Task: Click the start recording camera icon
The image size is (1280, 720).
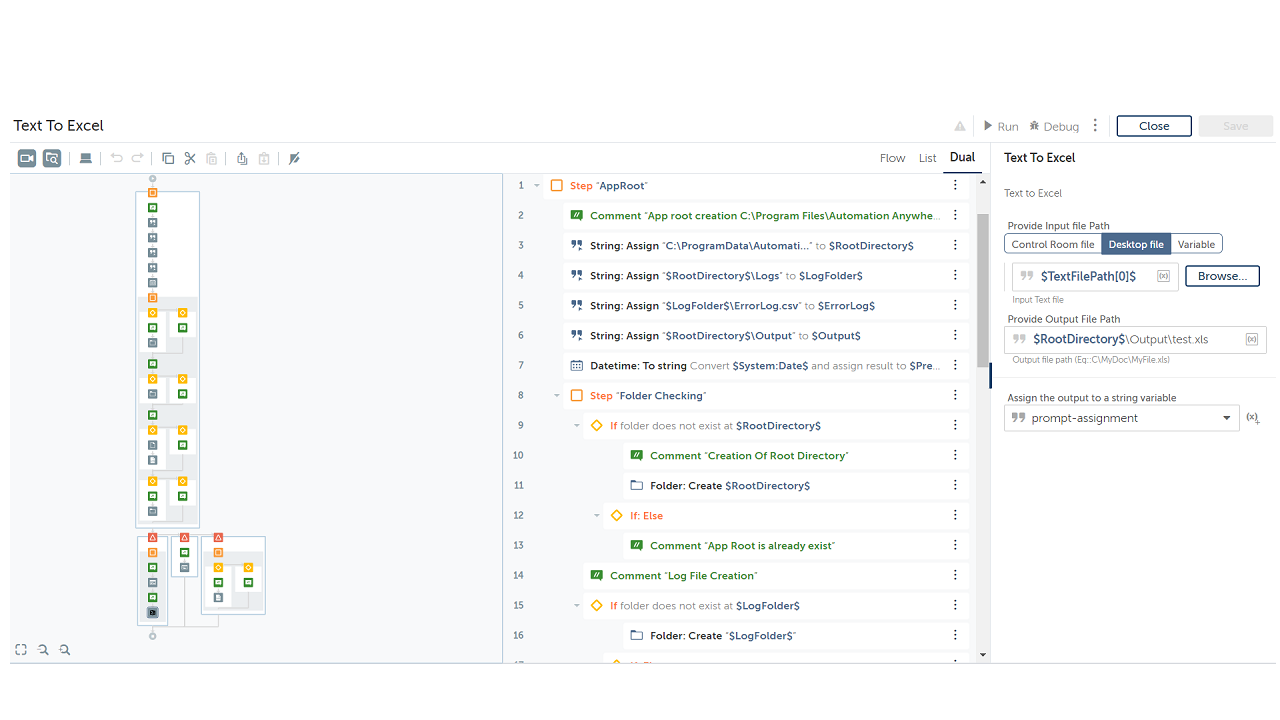Action: tap(27, 158)
